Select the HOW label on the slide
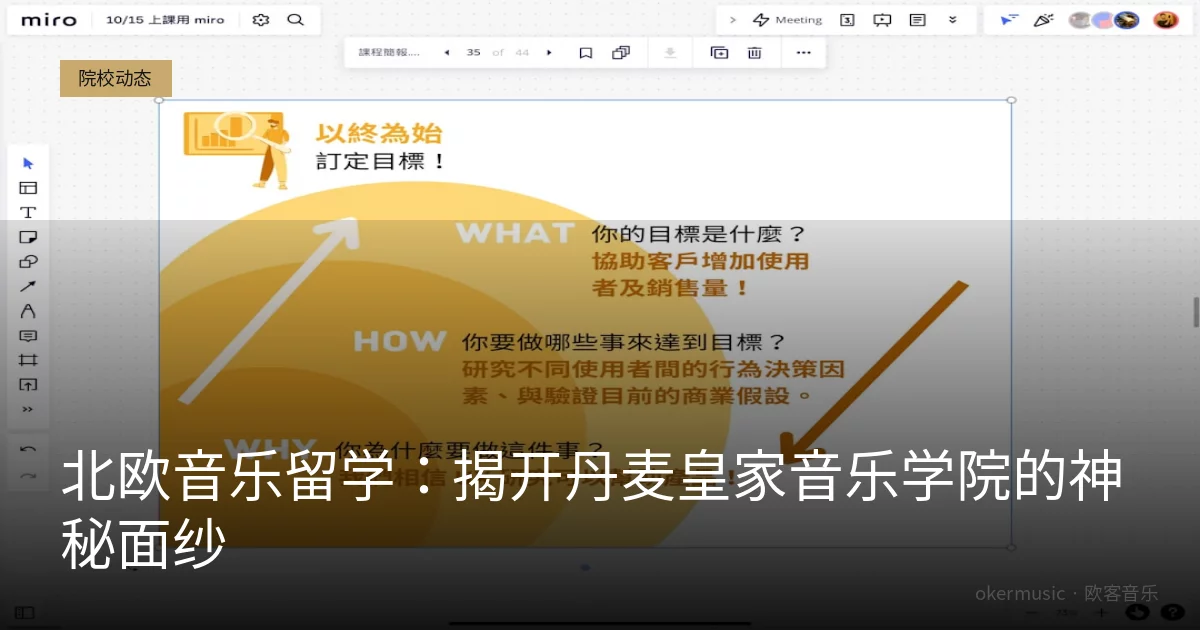The height and width of the screenshot is (630, 1200). (x=399, y=341)
